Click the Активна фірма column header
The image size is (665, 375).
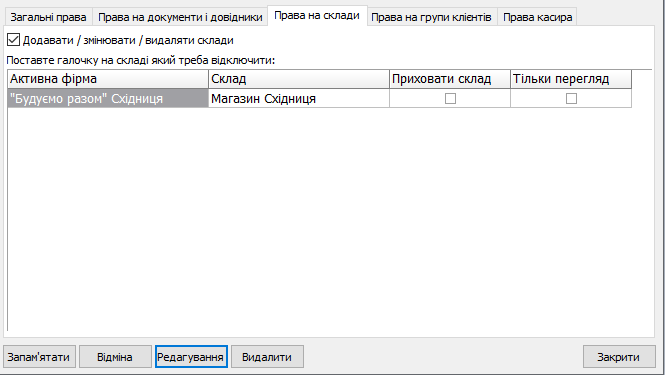pyautogui.click(x=108, y=79)
